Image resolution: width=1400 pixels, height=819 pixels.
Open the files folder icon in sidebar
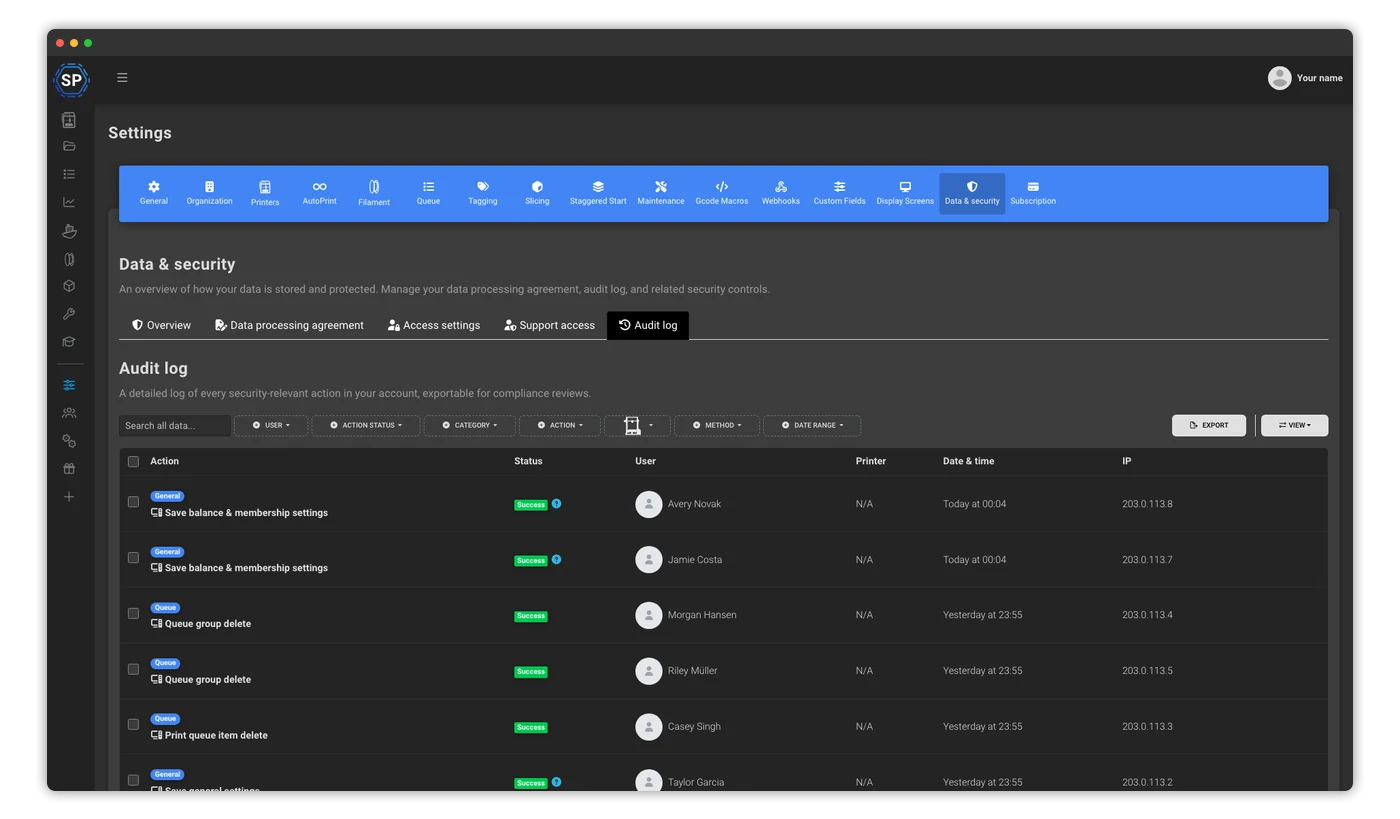(69, 146)
